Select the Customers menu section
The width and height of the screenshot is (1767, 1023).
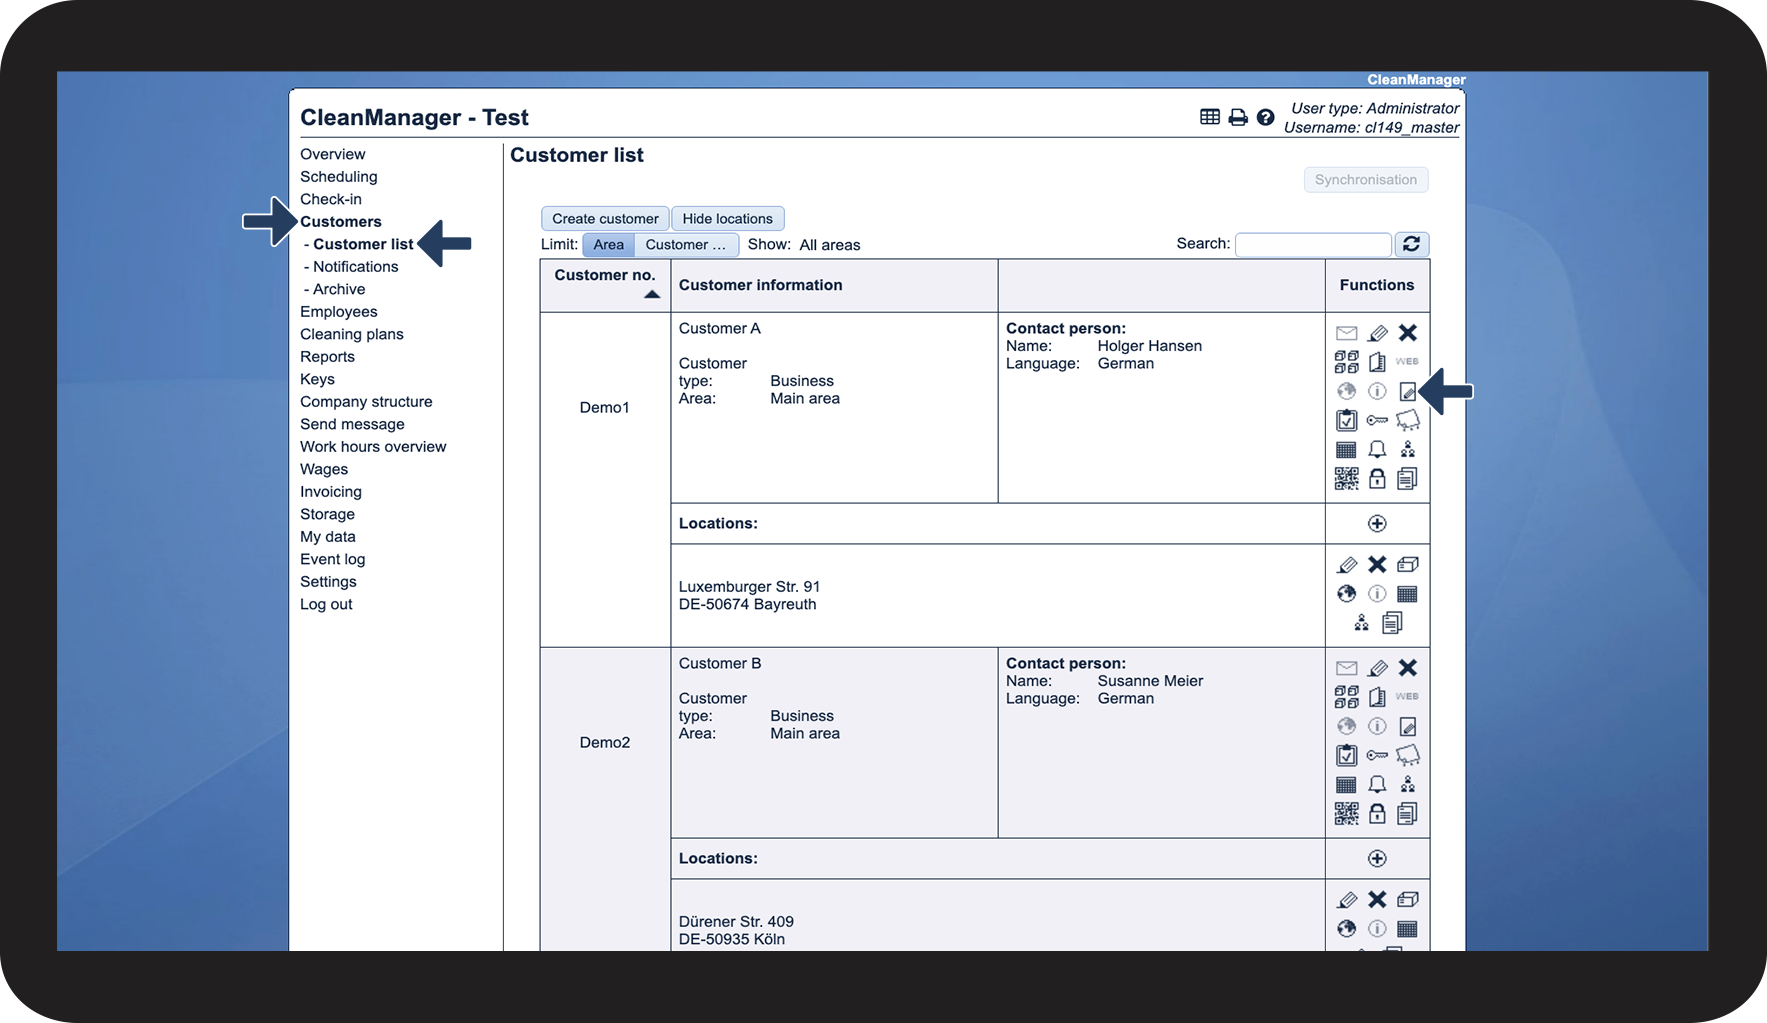coord(341,222)
